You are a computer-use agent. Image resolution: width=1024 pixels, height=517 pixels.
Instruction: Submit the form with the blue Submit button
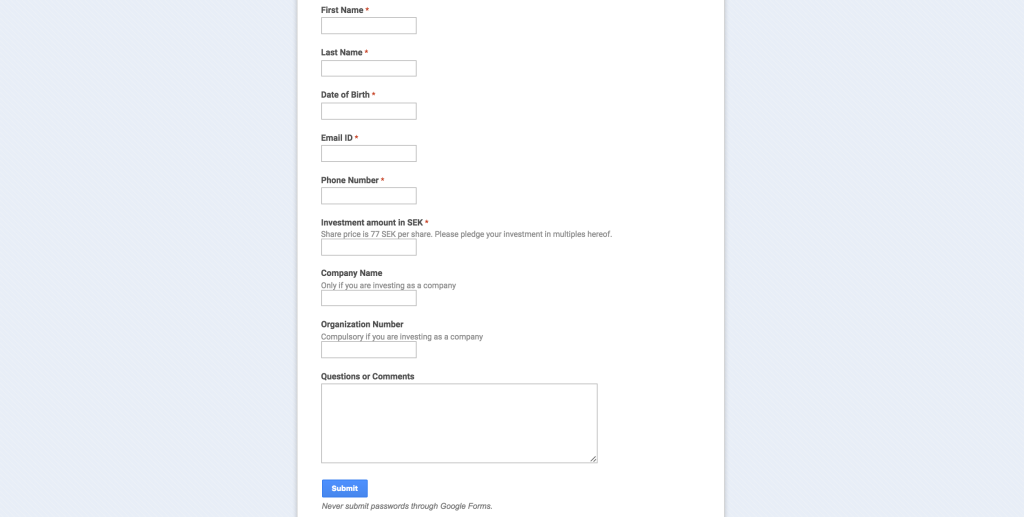click(x=345, y=488)
